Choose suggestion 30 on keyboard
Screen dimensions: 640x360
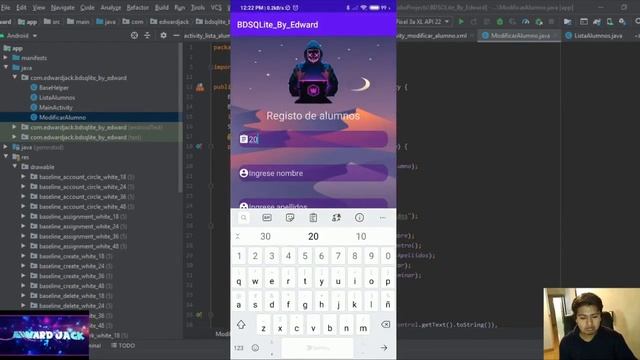click(266, 236)
